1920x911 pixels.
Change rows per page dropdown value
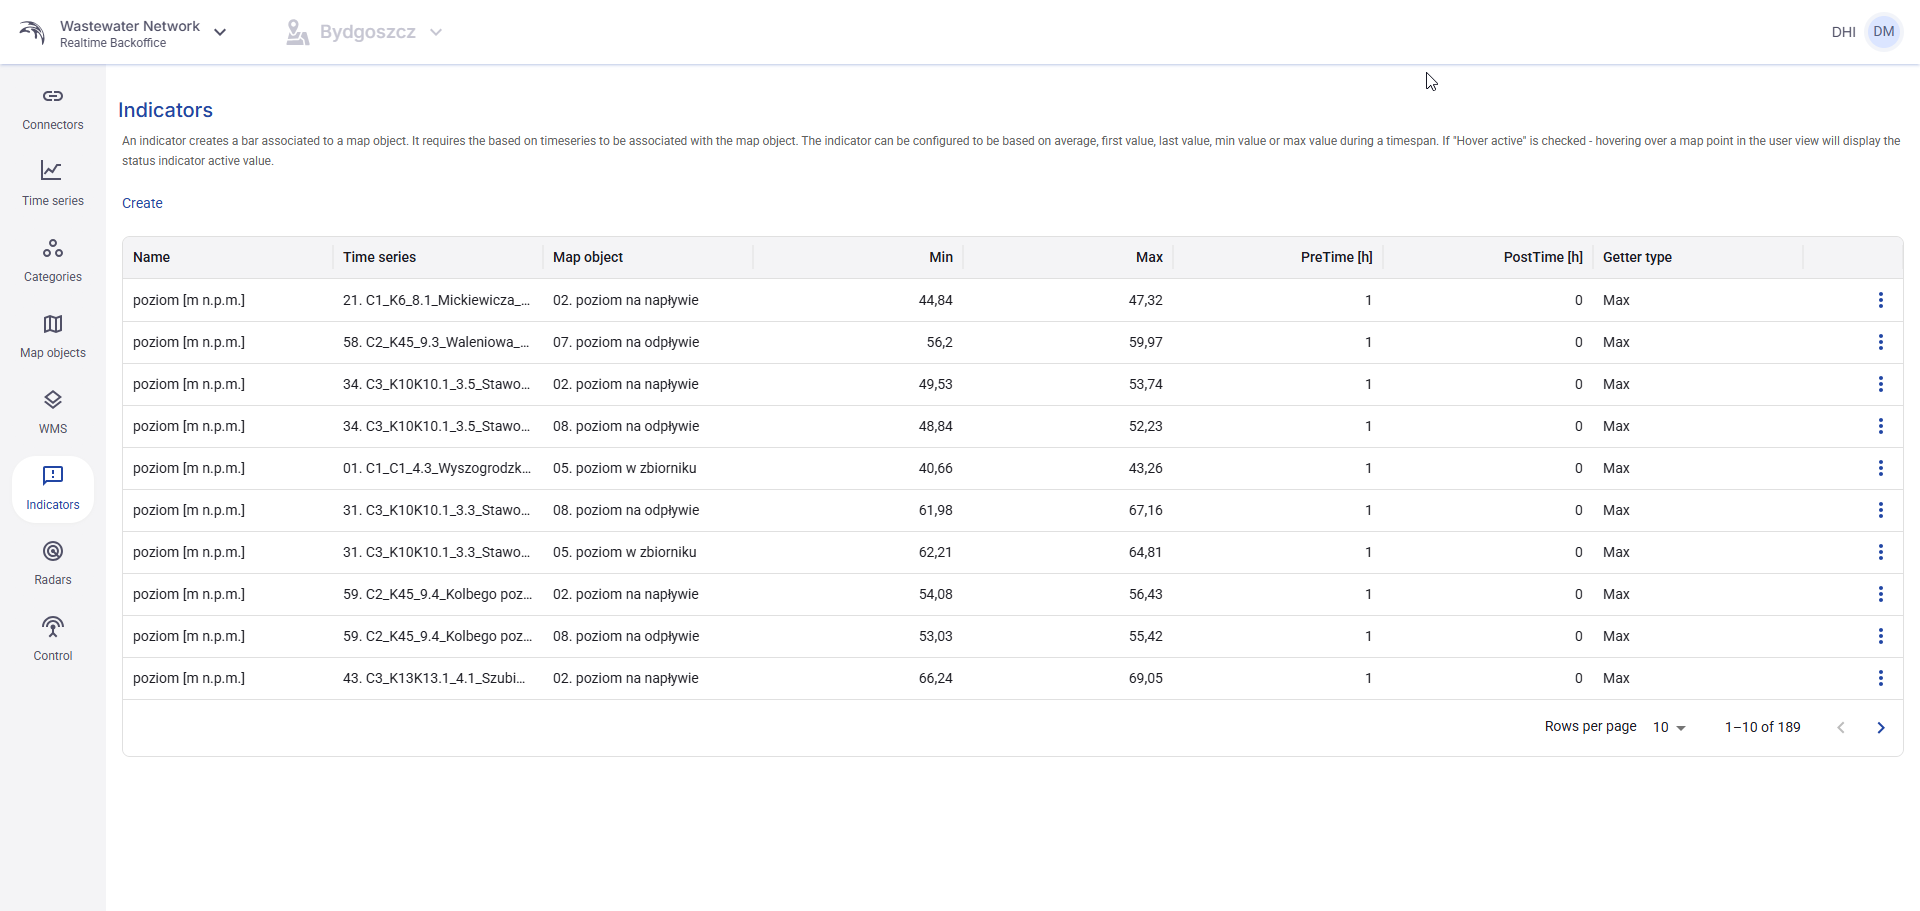coord(1669,728)
